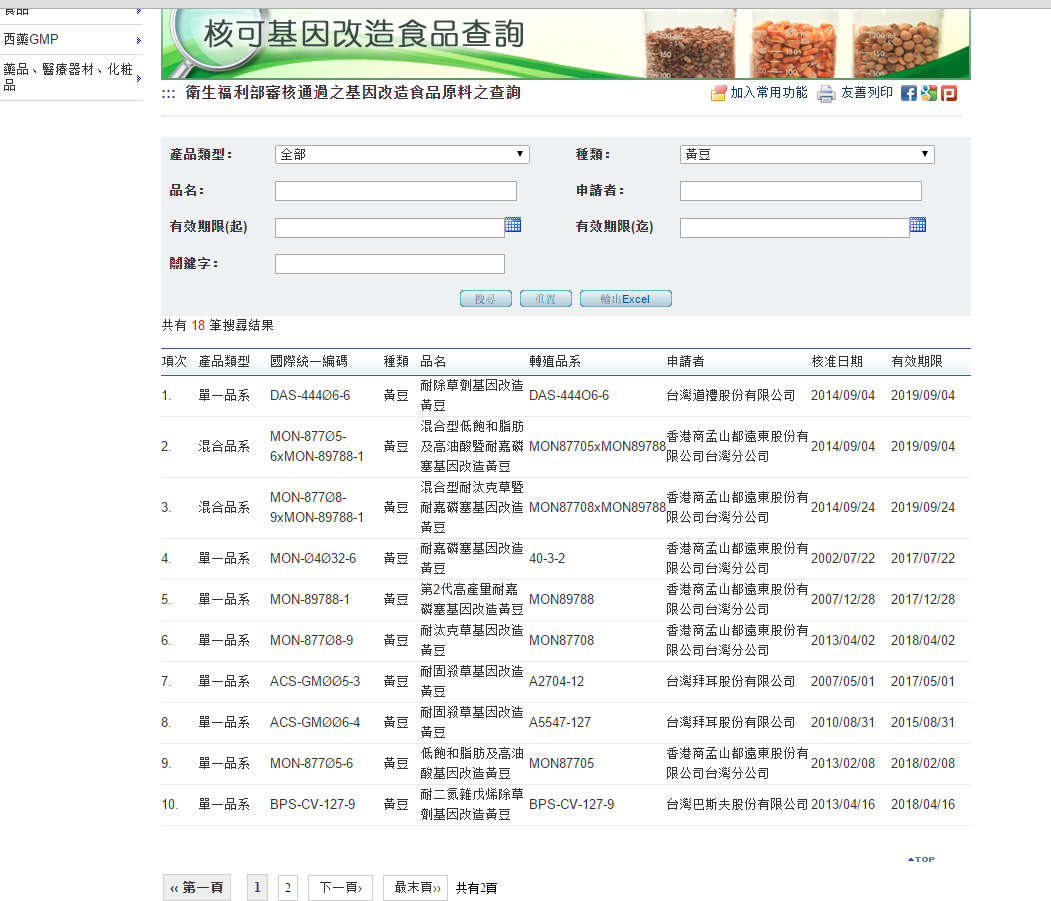
Task: Click the 關鍵字 keyword input field
Action: 389,264
